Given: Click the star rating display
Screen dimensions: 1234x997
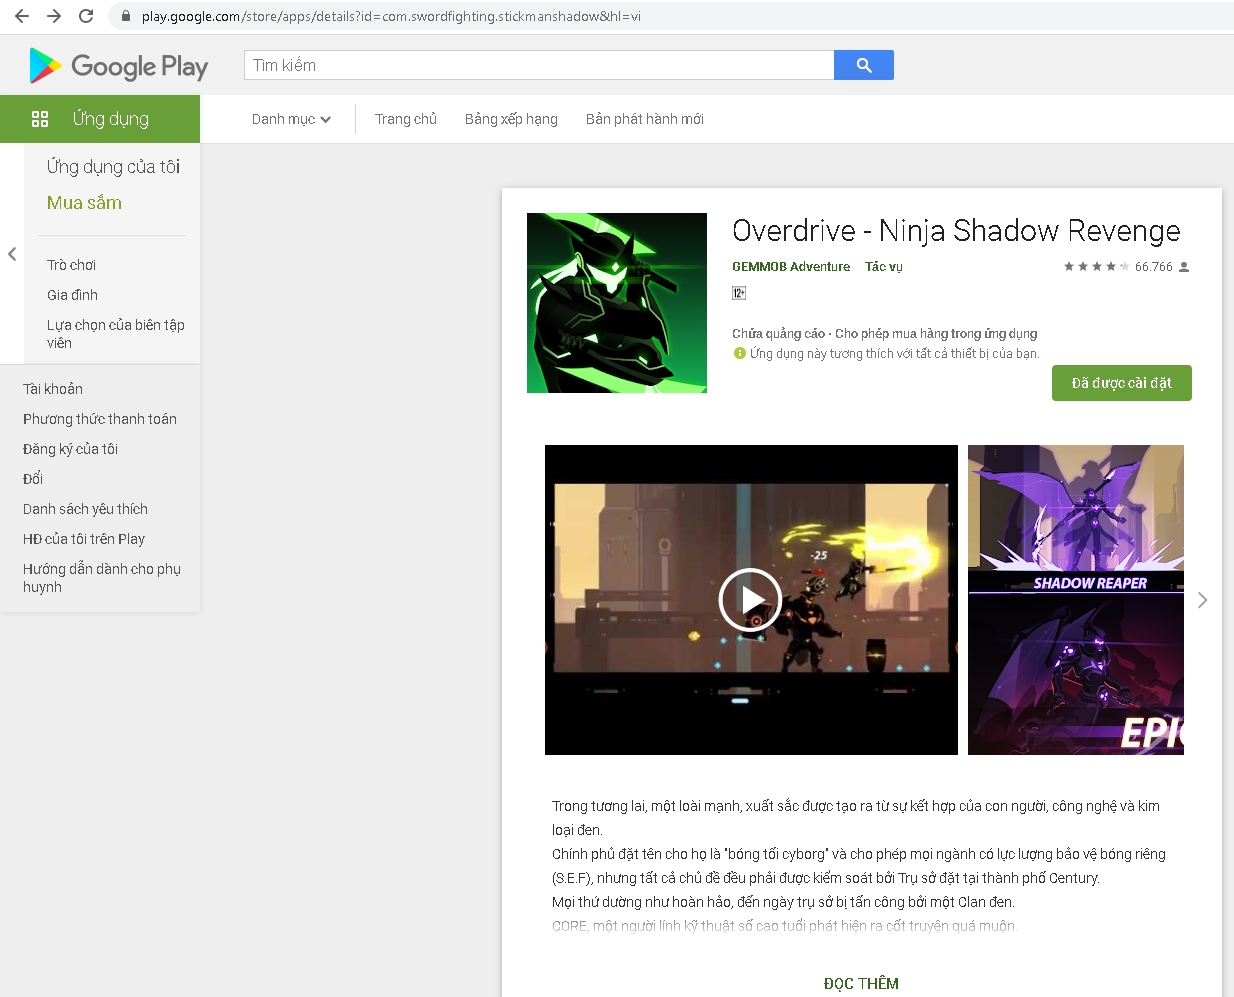Looking at the screenshot, I should tap(1096, 267).
